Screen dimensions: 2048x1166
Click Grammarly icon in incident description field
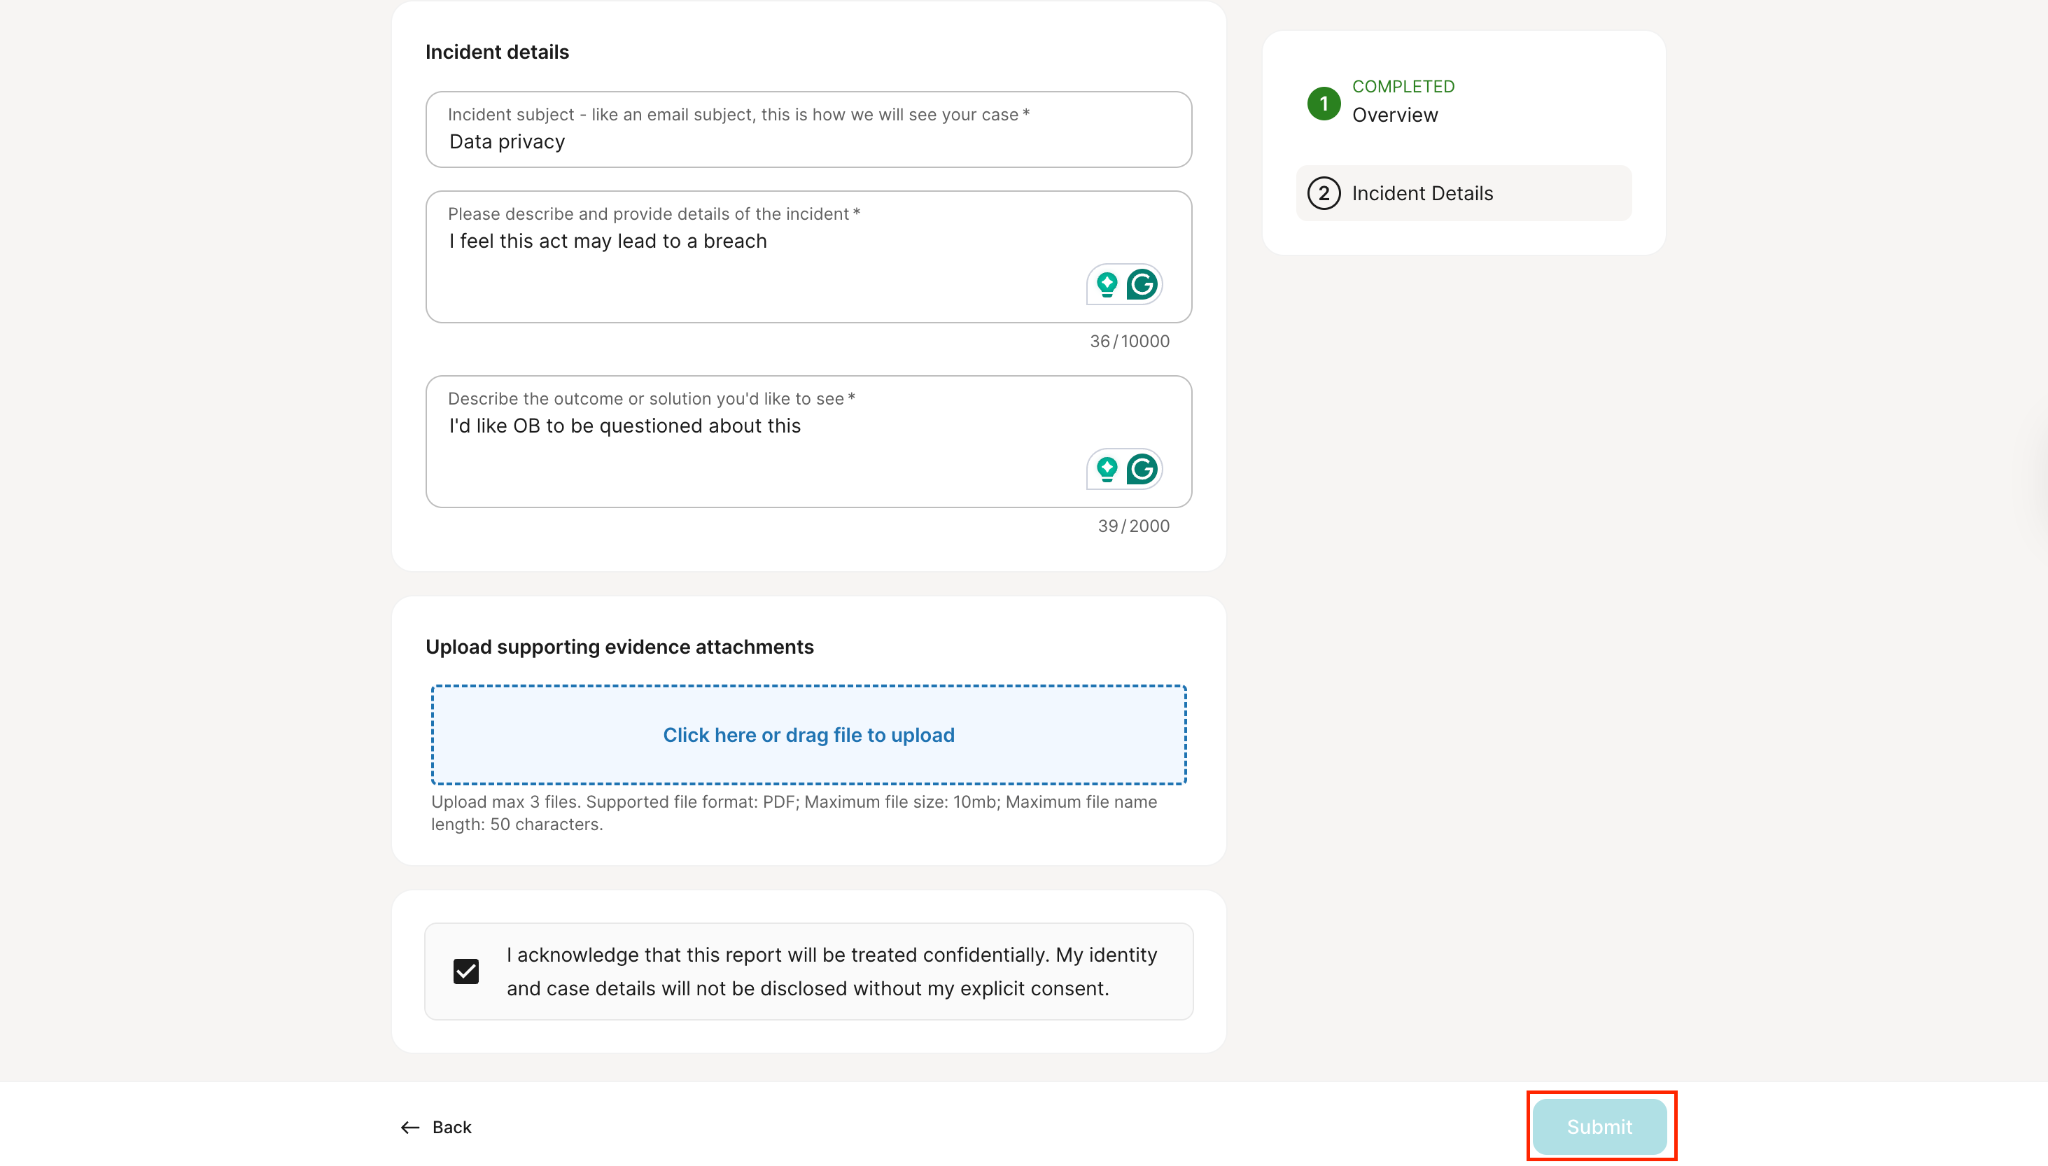1142,285
